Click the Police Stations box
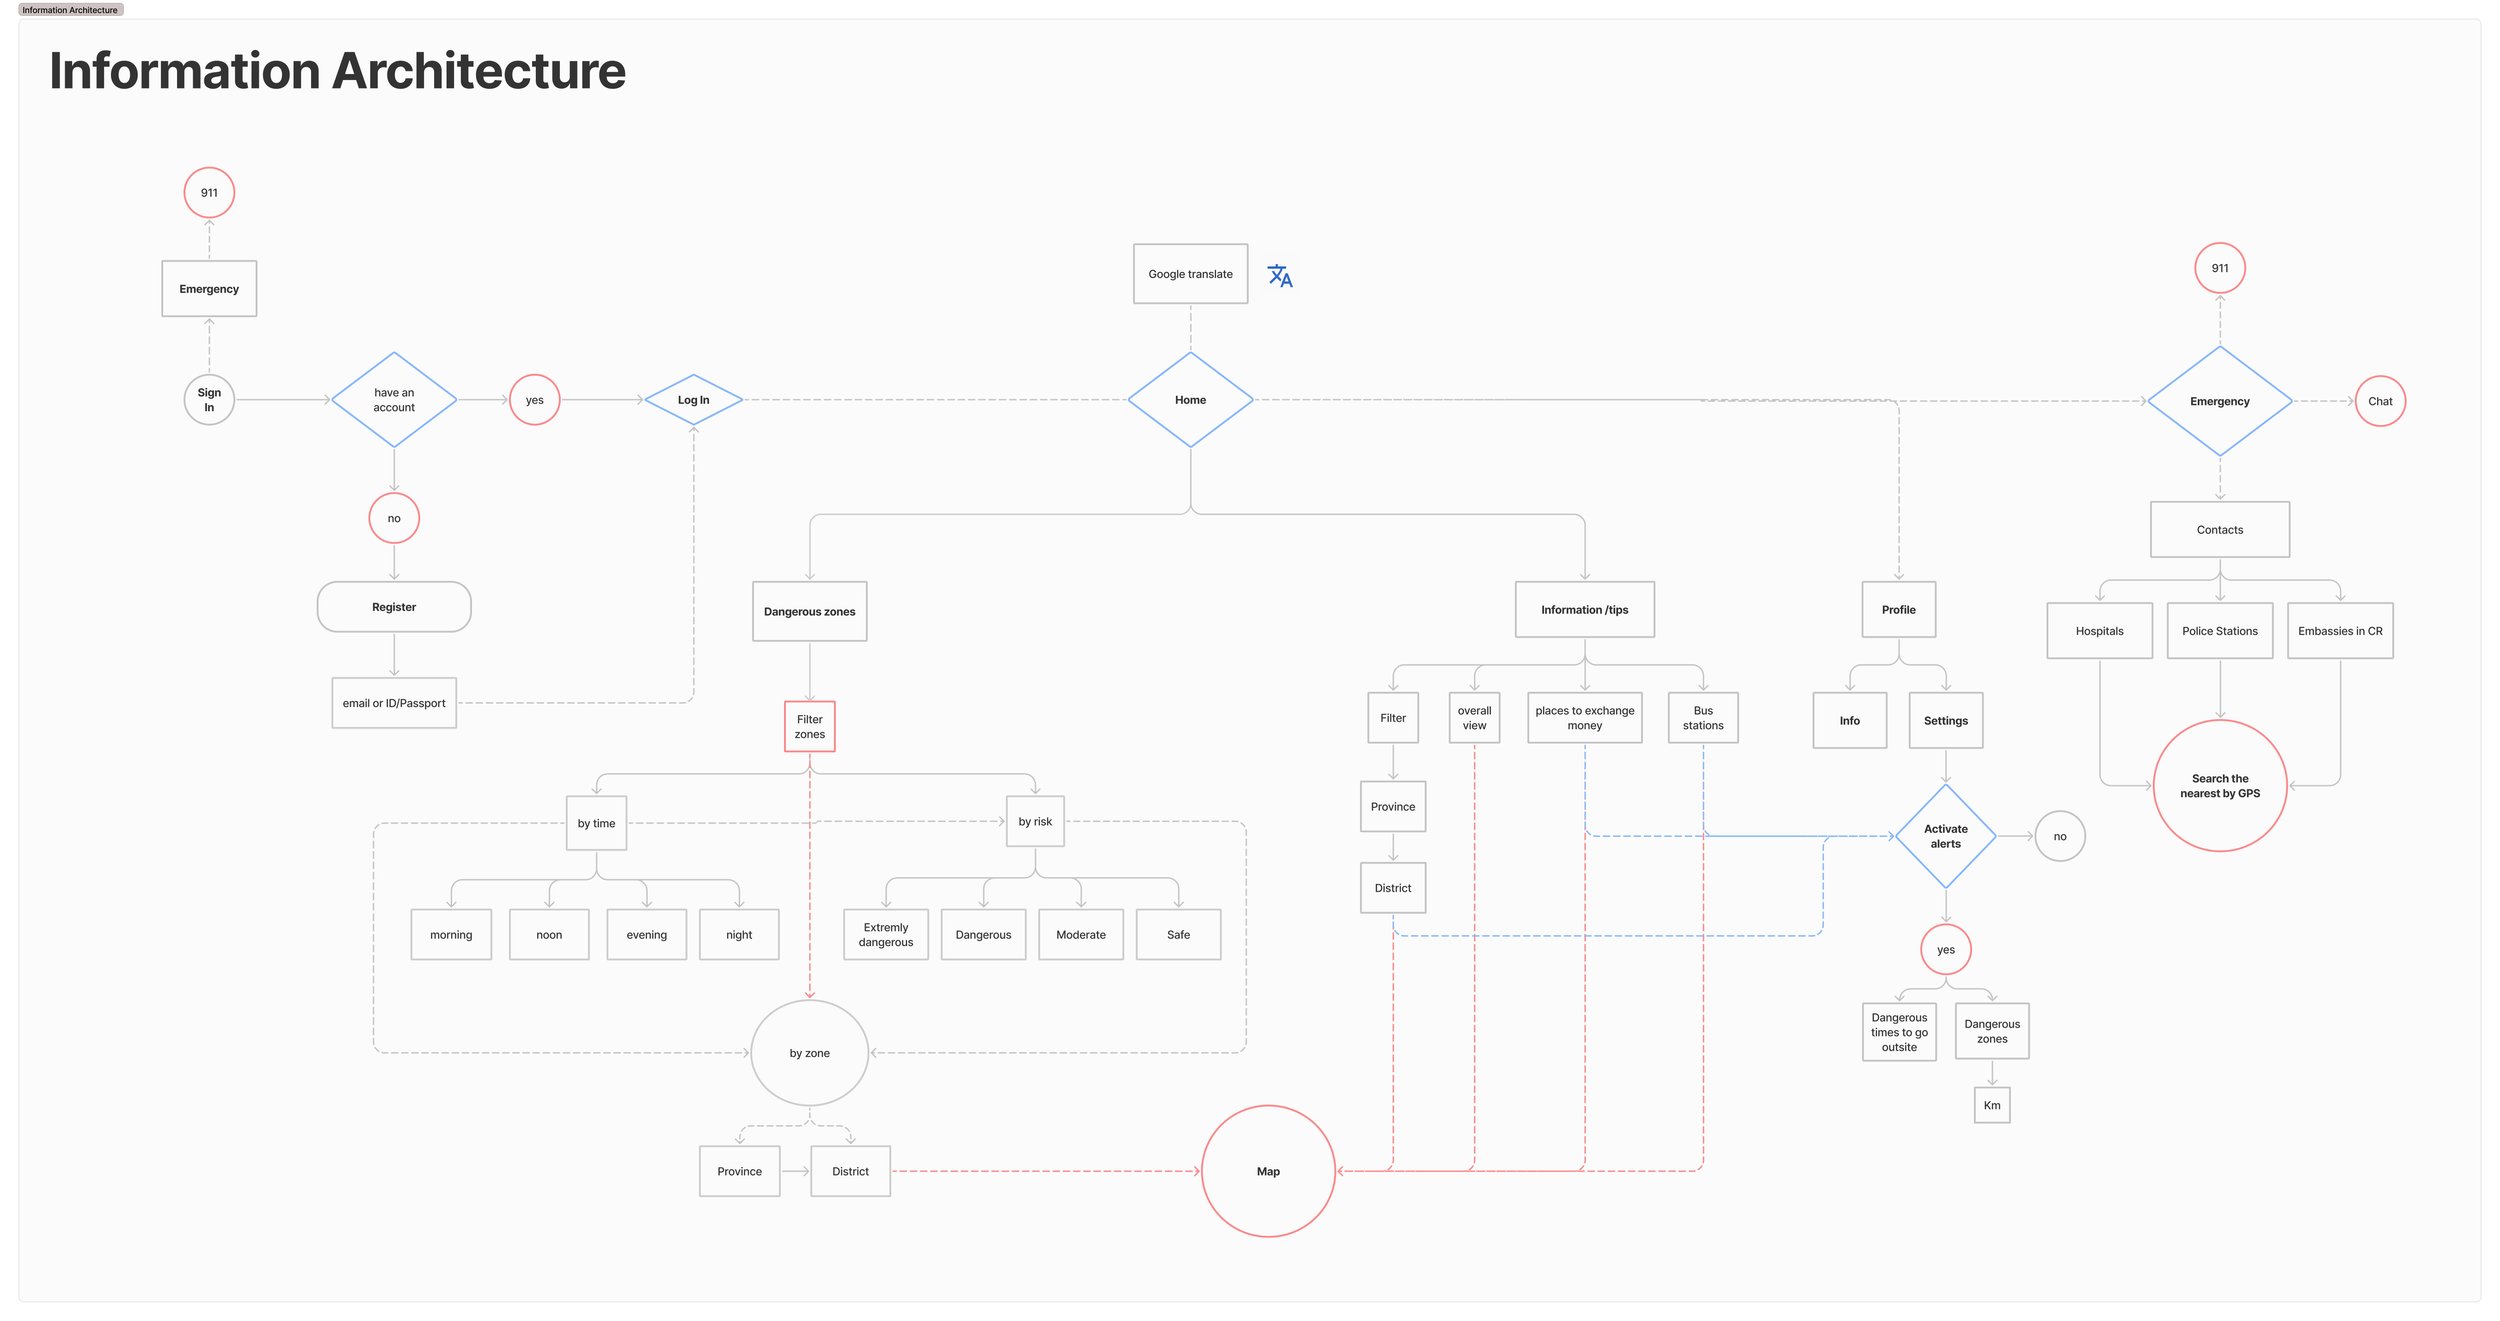 (2219, 631)
